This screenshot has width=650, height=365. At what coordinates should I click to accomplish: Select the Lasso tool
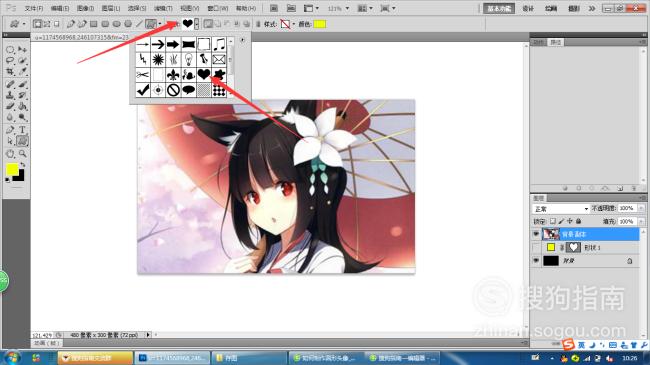[x=10, y=61]
